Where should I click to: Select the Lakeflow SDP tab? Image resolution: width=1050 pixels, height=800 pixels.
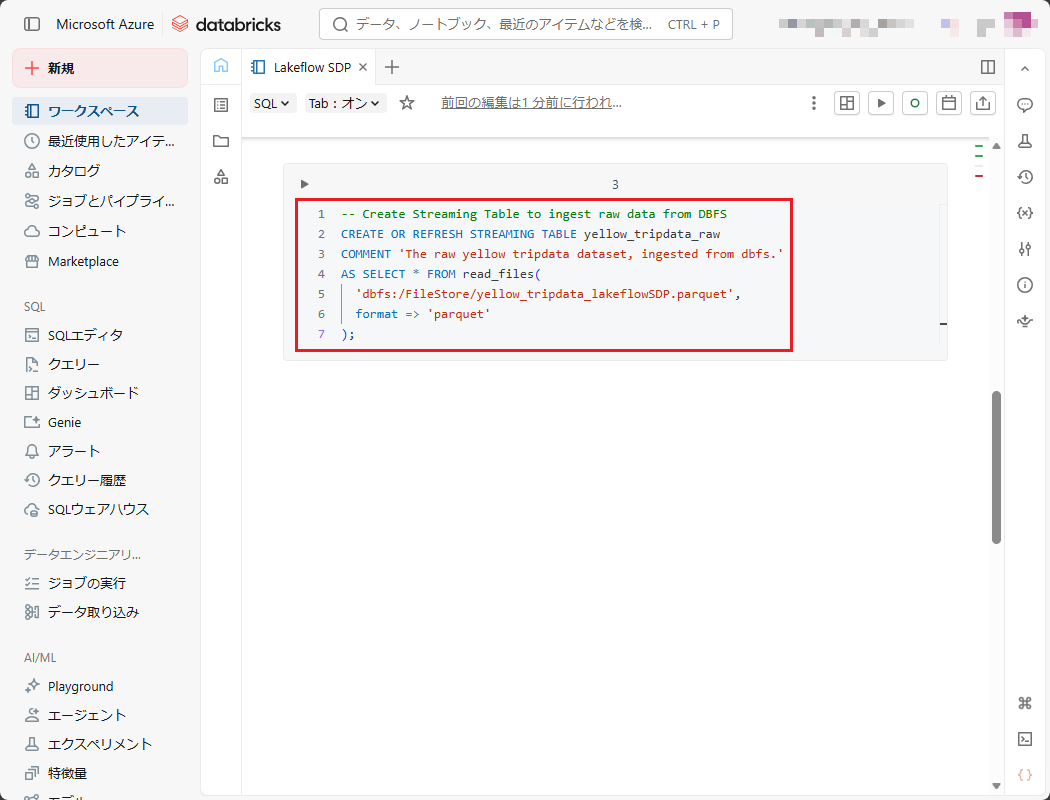click(x=311, y=67)
